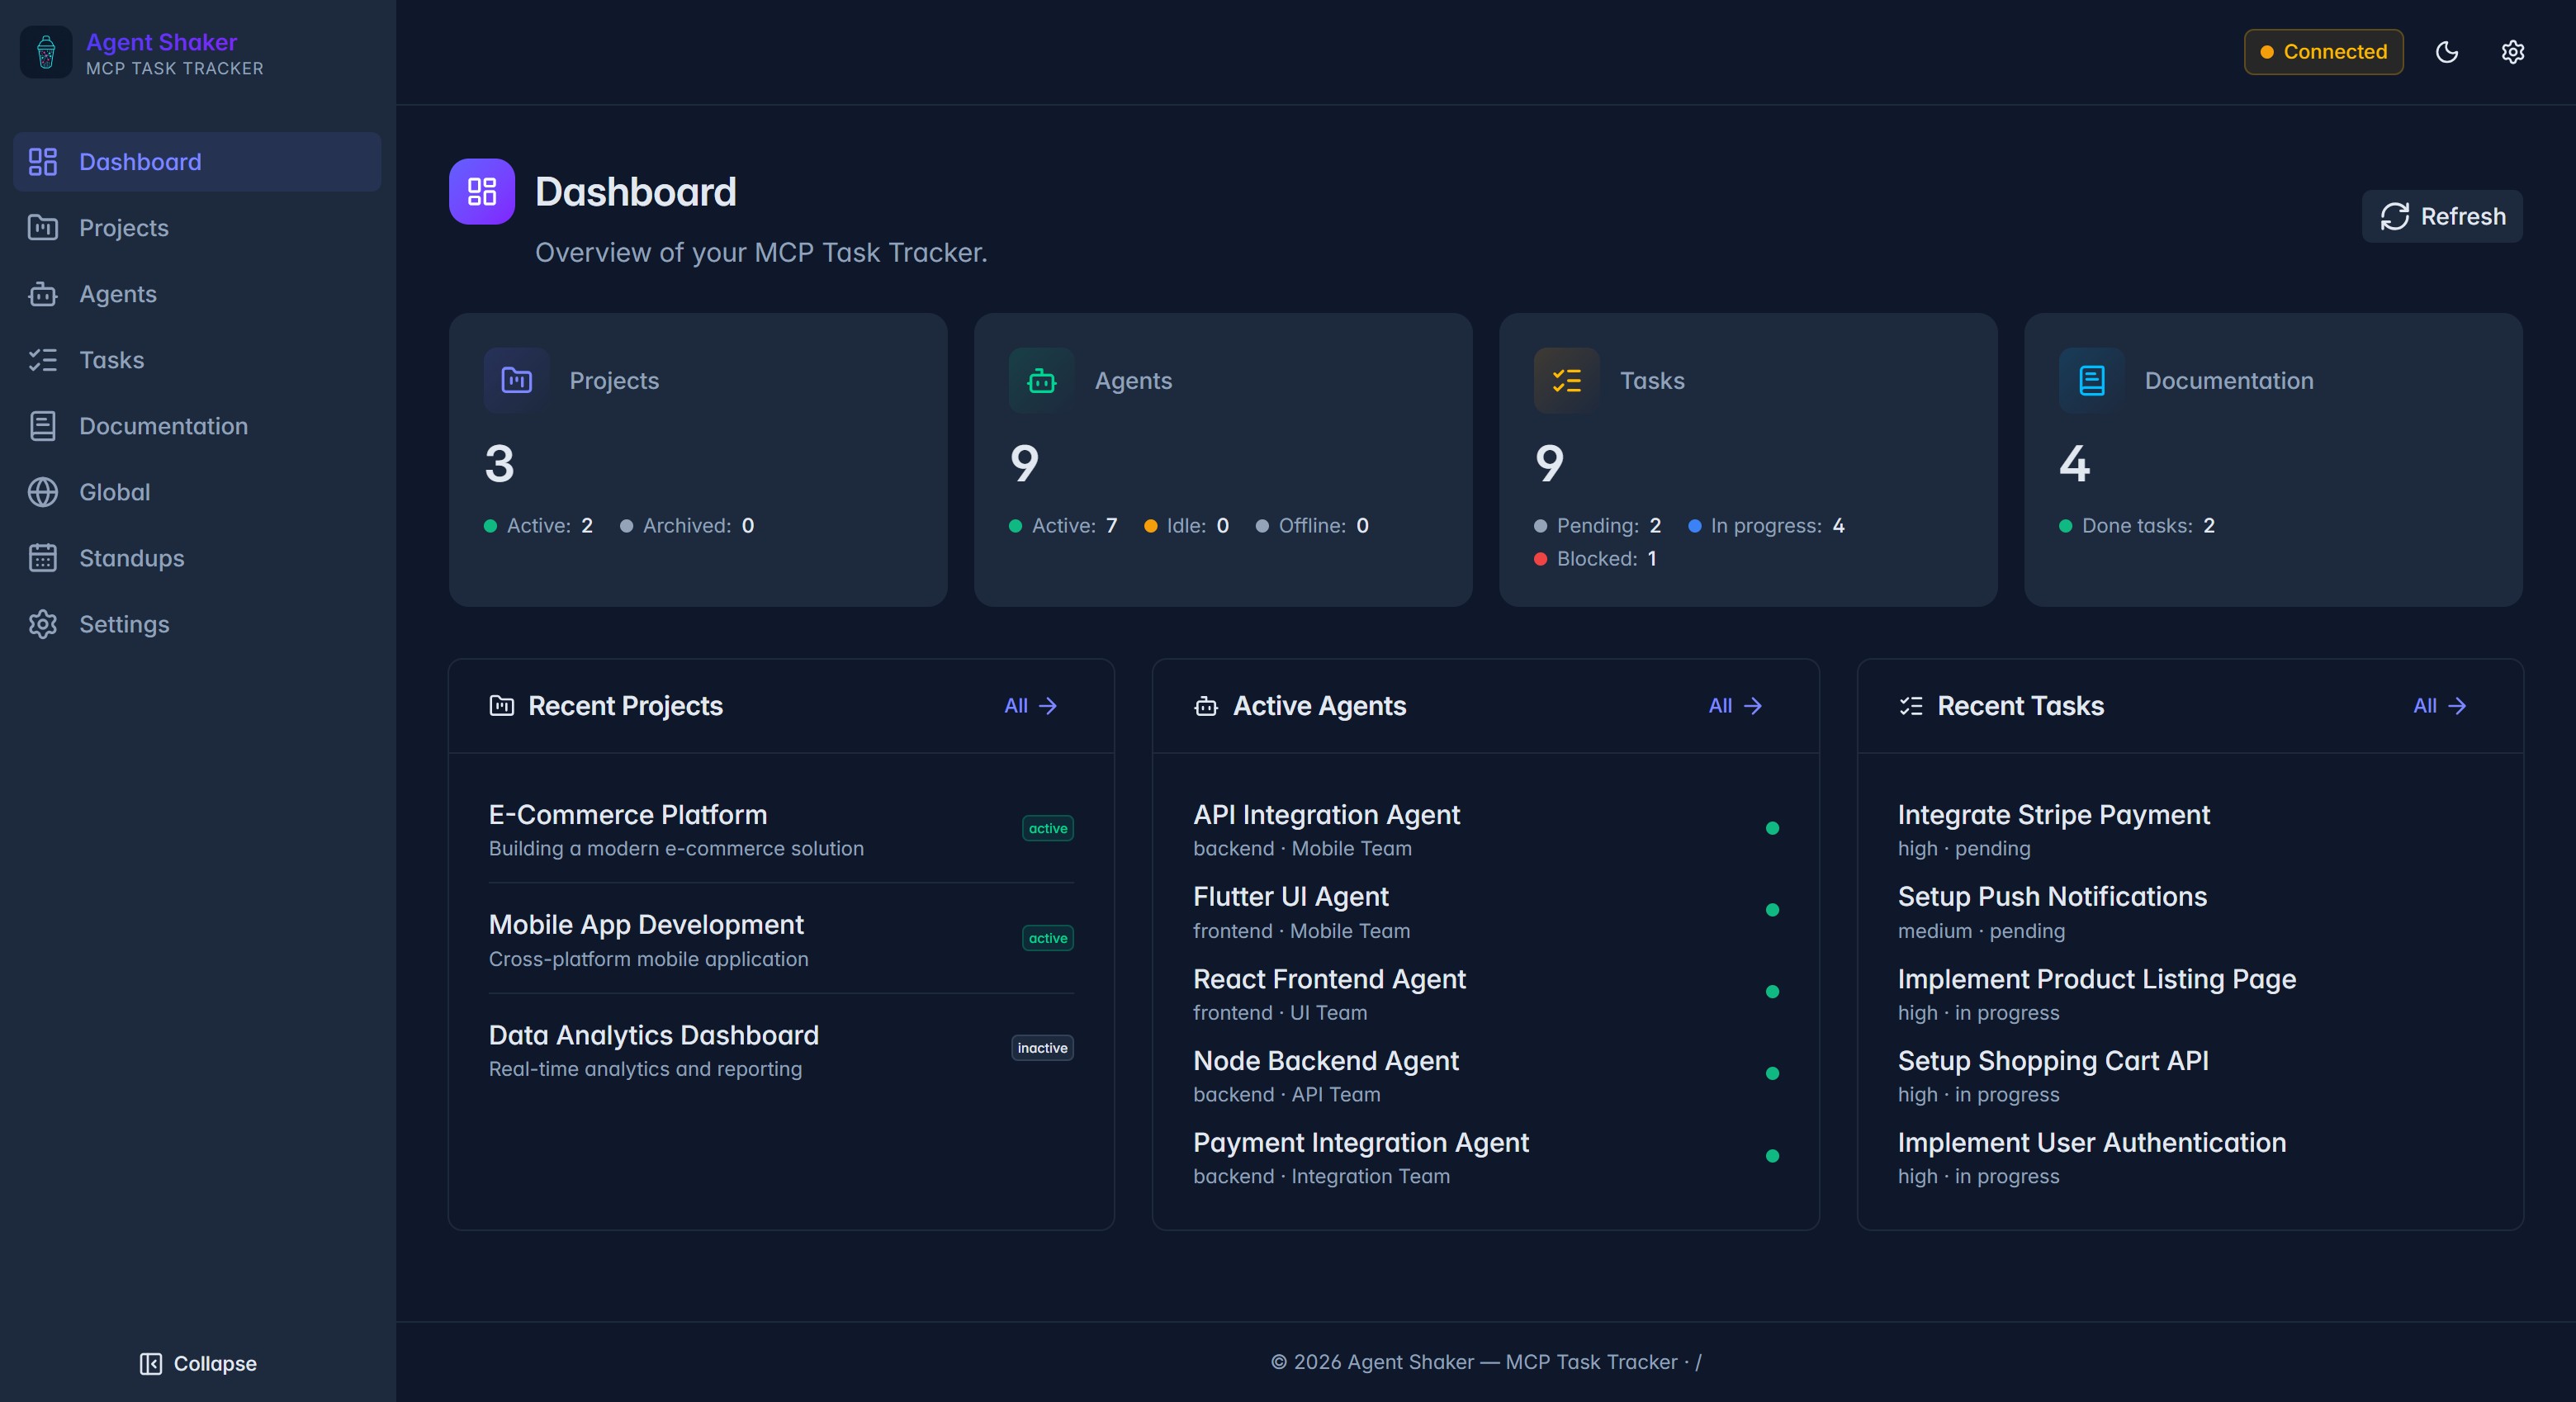Click the Active Agents panel robot icon
2576x1402 pixels.
coord(1206,706)
